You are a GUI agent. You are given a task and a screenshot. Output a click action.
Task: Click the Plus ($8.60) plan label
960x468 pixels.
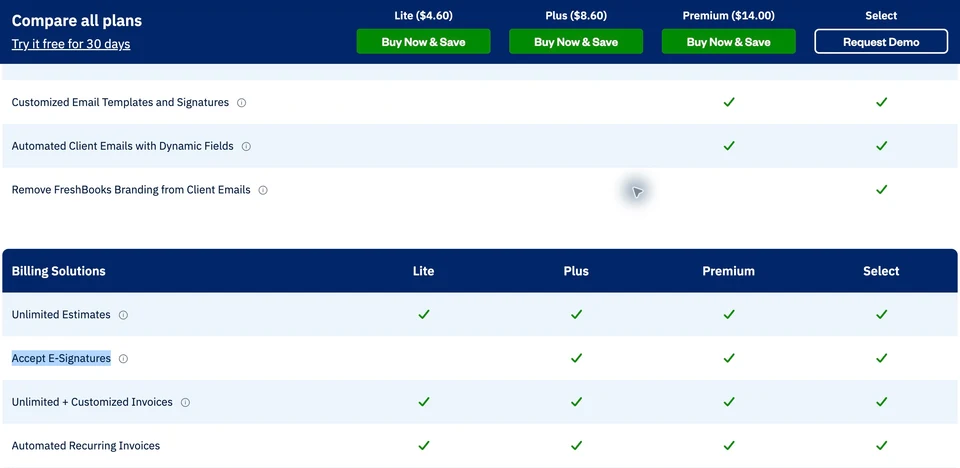tap(576, 16)
